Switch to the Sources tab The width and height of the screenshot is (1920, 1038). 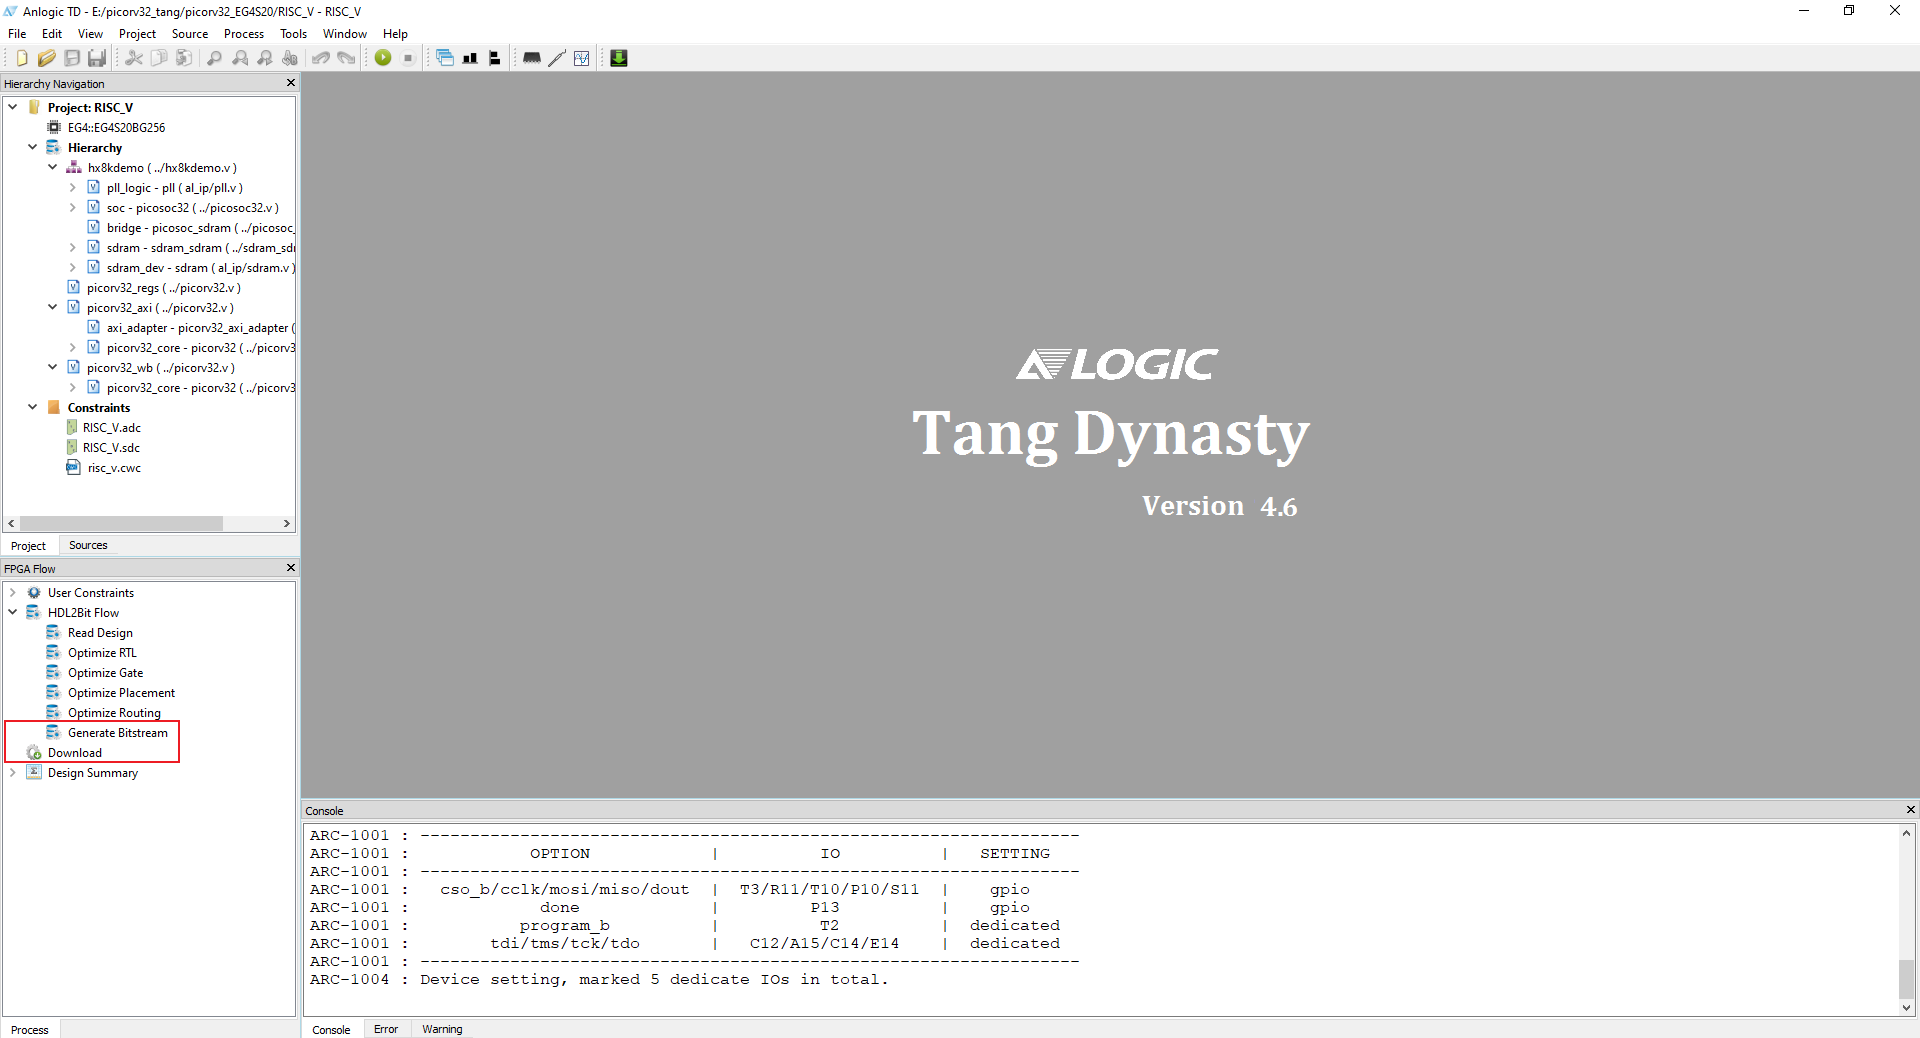point(88,545)
